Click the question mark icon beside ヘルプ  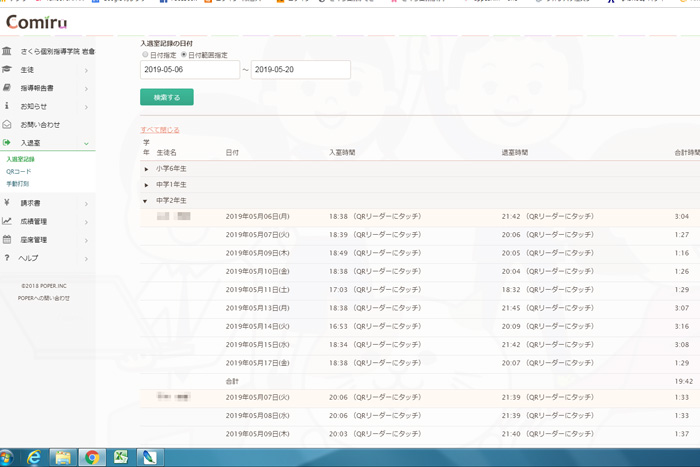tap(8, 258)
